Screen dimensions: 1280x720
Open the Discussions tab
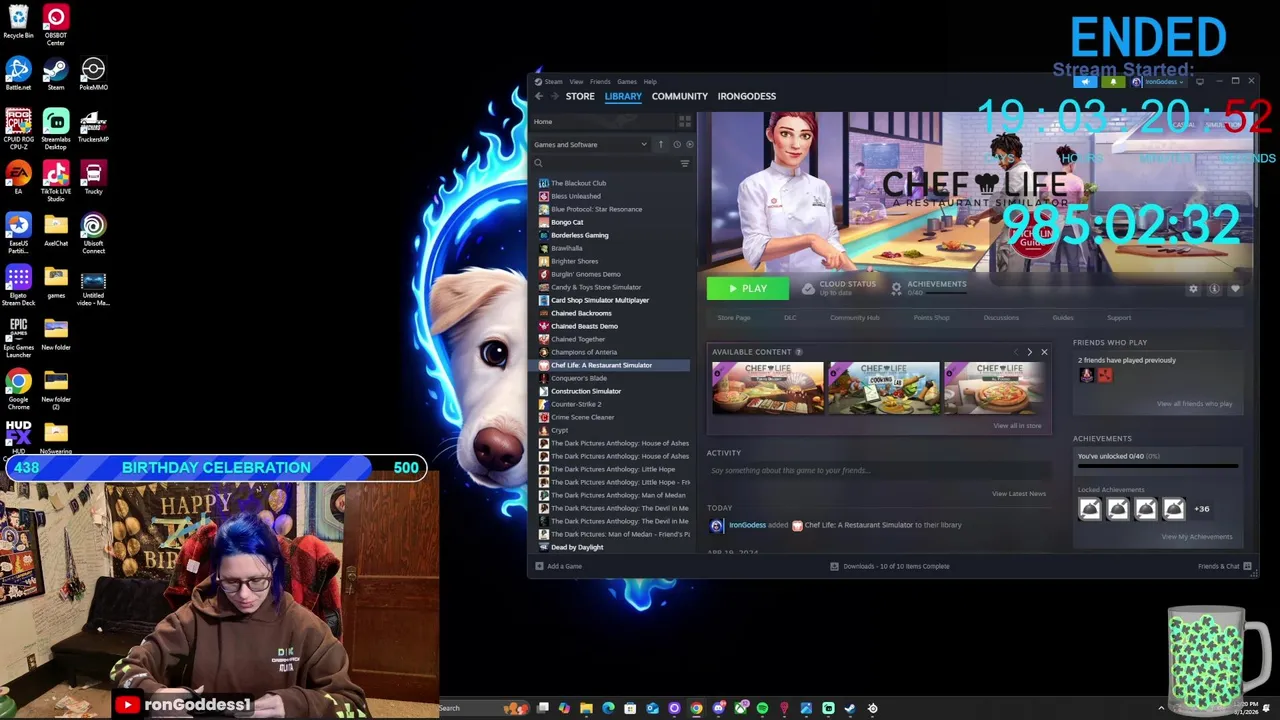1001,318
